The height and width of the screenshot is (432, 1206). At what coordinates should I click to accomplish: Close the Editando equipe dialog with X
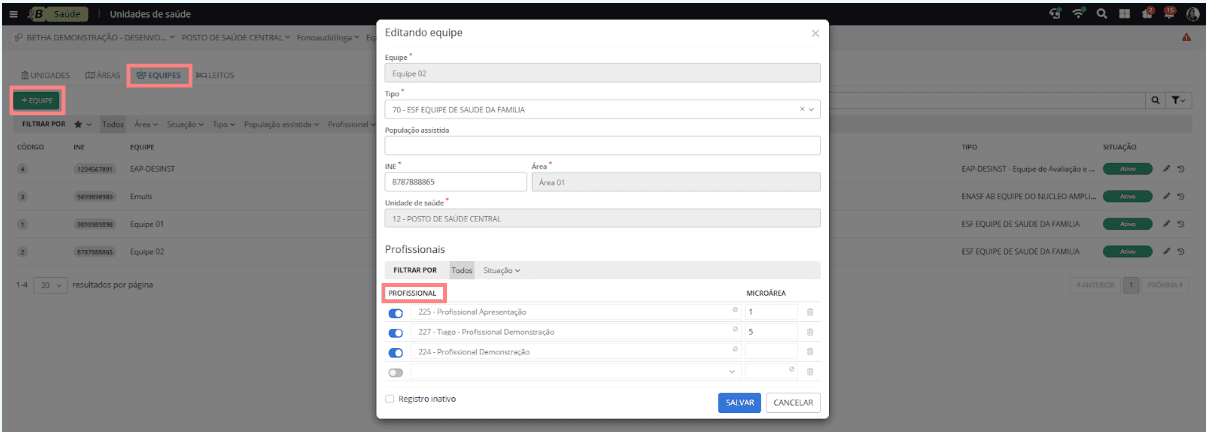click(x=815, y=33)
